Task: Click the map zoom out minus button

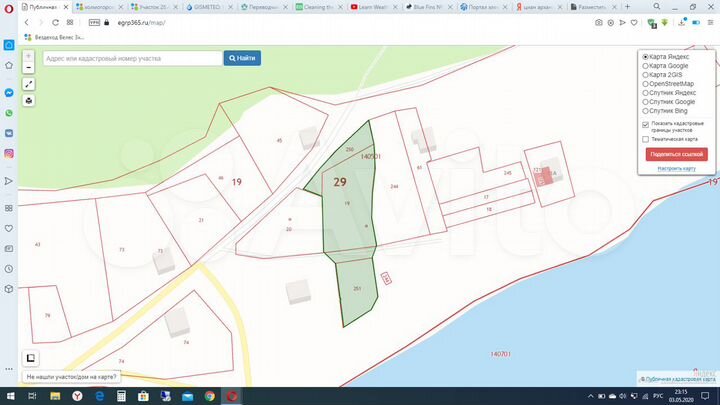Action: pyautogui.click(x=28, y=65)
